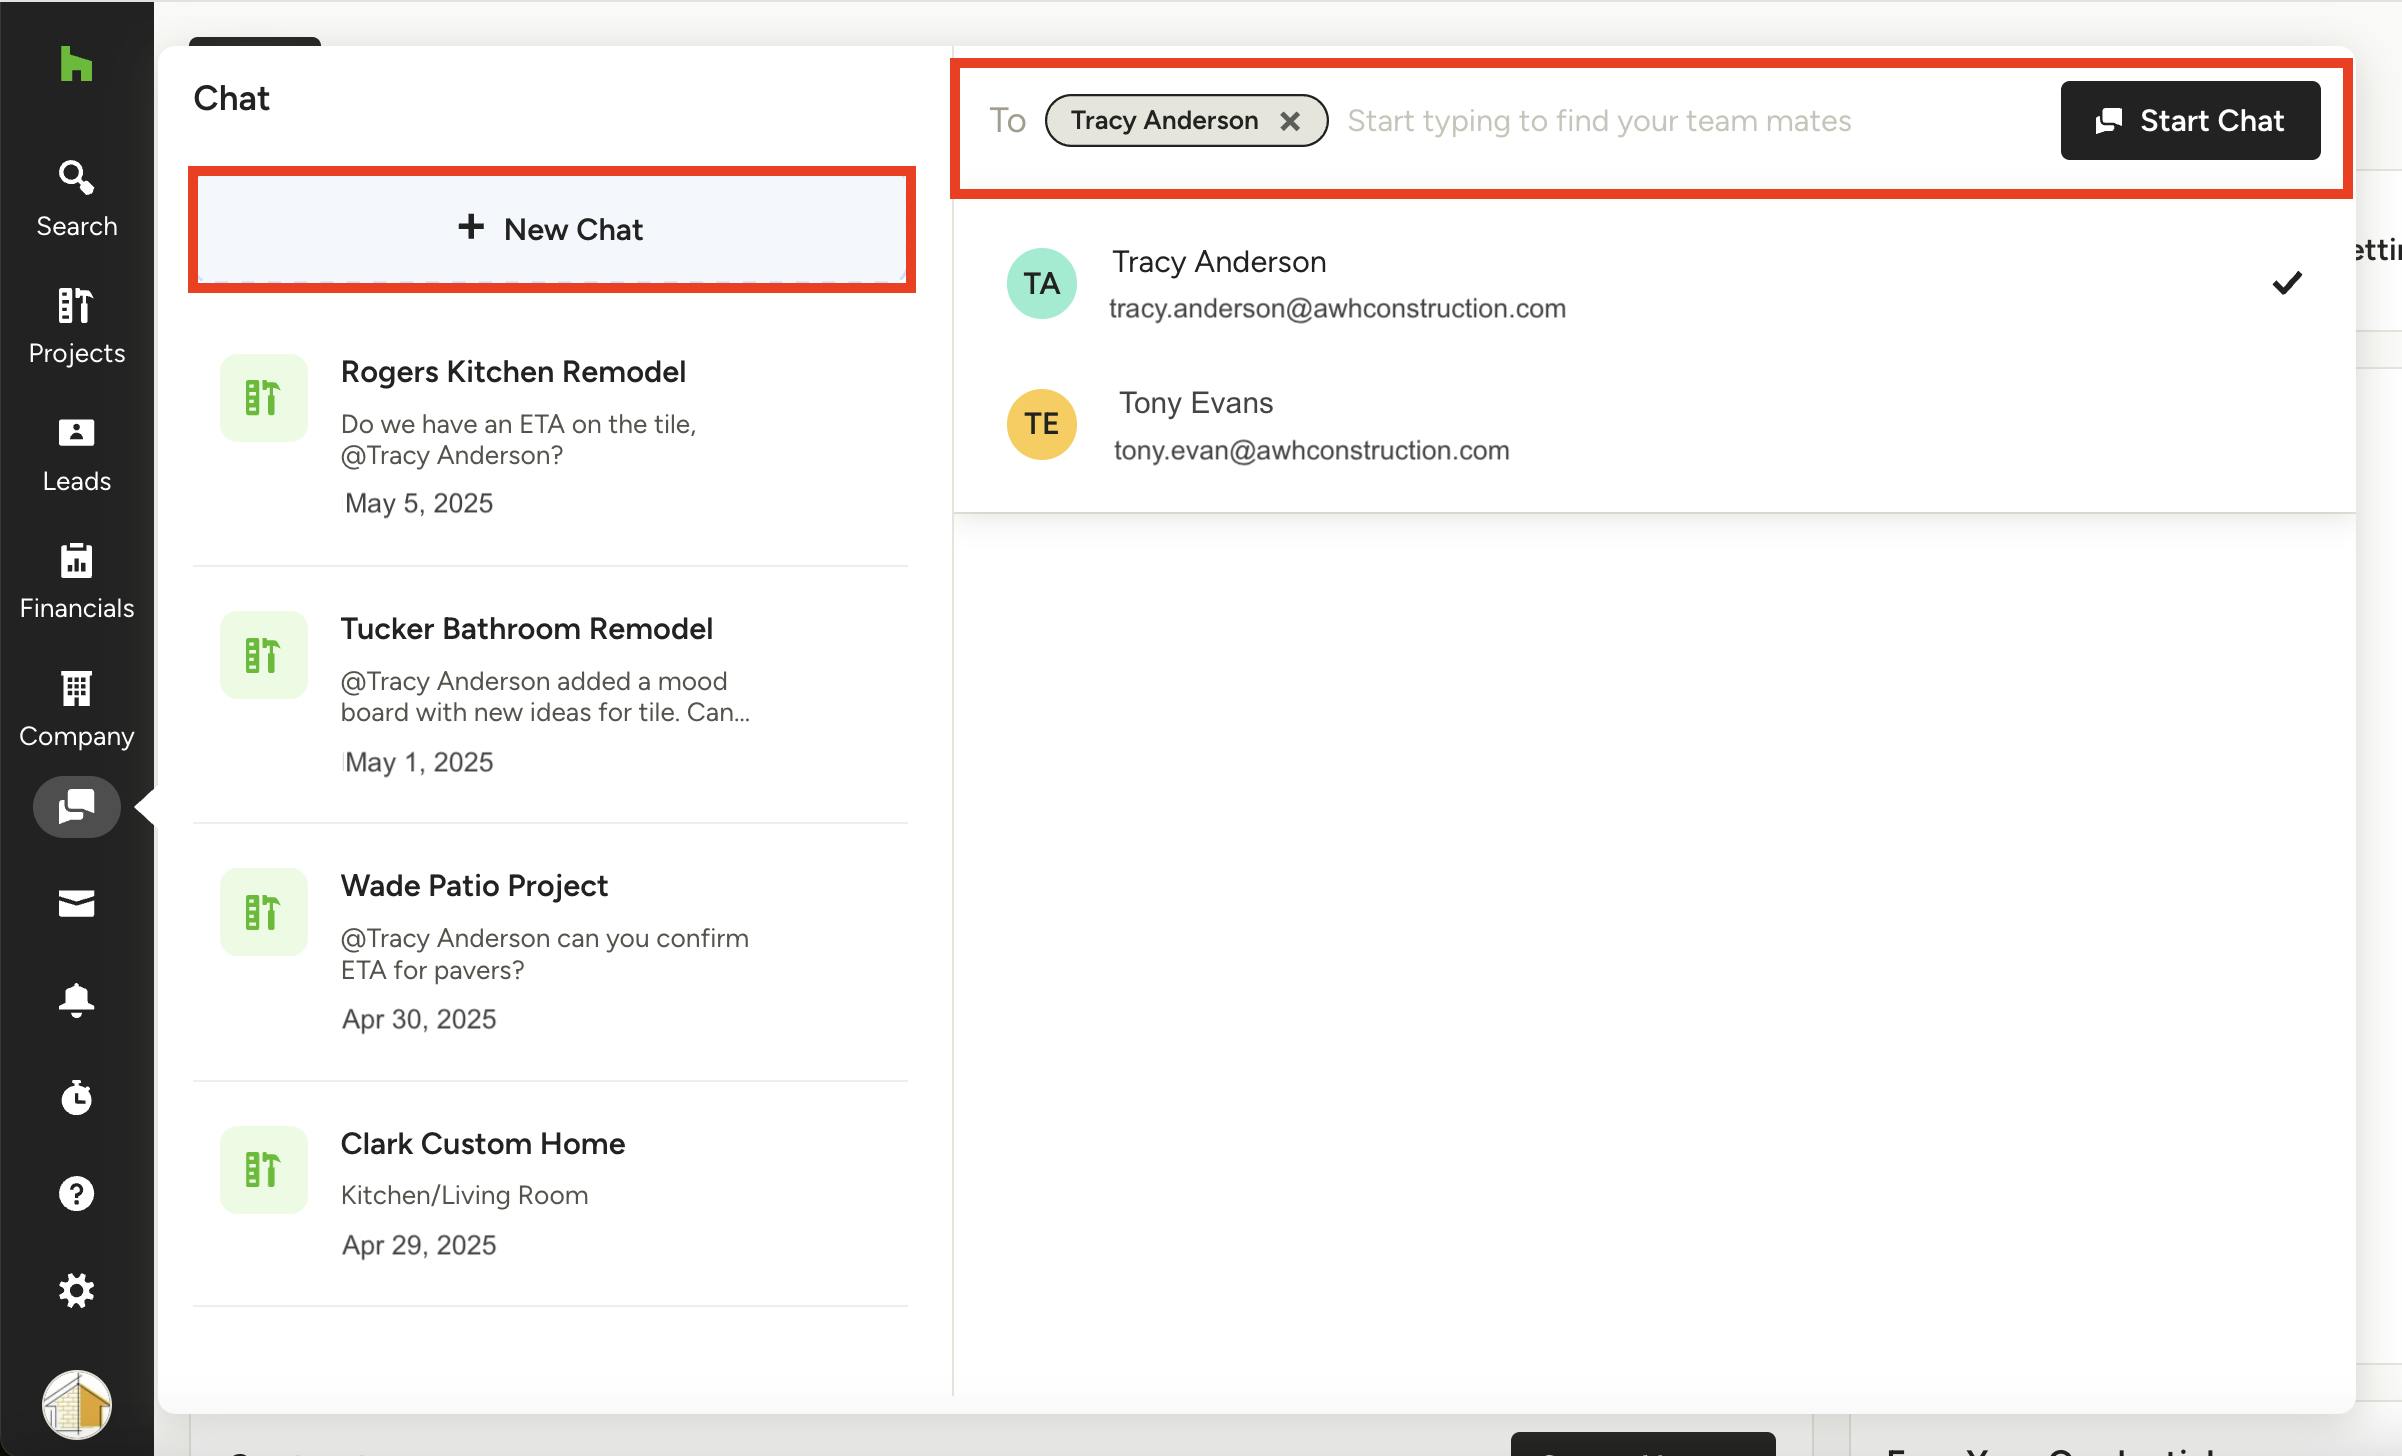The image size is (2402, 1456).
Task: Go to Projects in the sidebar
Action: pyautogui.click(x=76, y=326)
